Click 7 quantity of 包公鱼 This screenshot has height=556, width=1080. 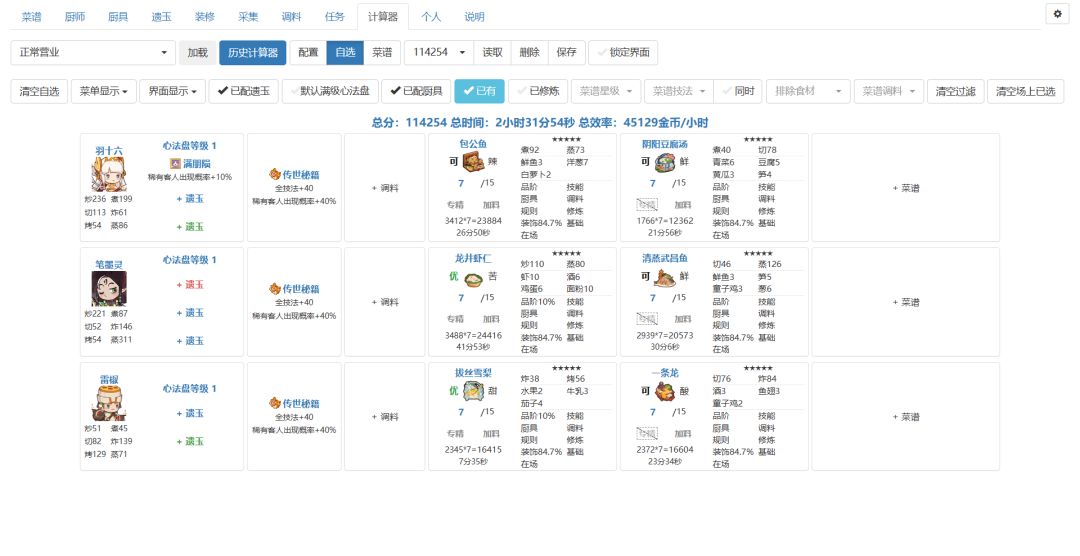[x=461, y=183]
